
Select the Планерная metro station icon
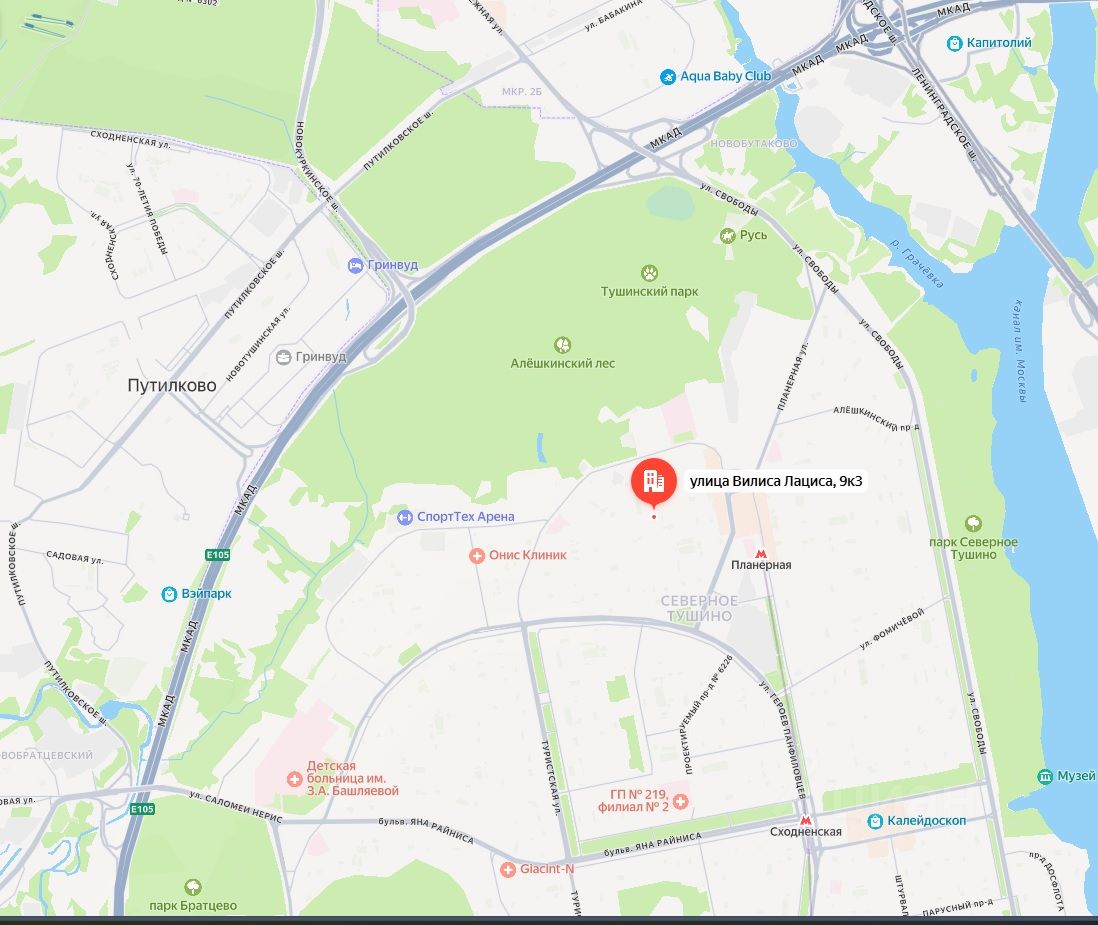click(x=760, y=553)
